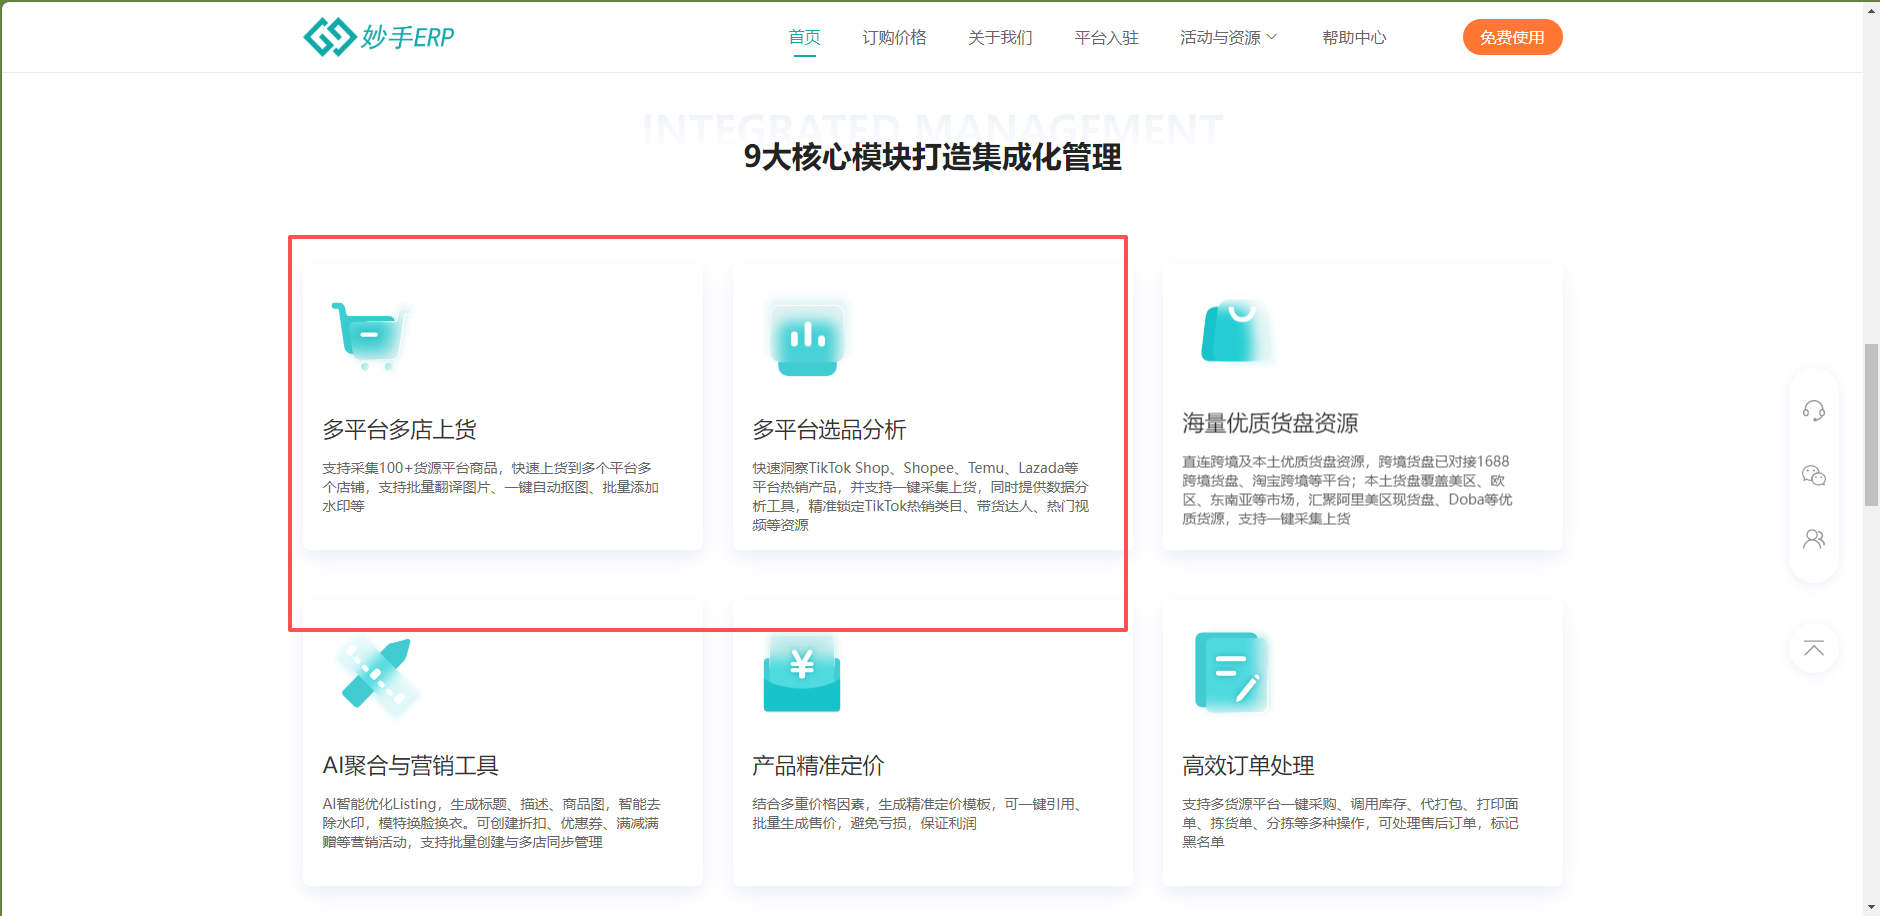Click the 多平台多店上货 card title

[x=399, y=430]
